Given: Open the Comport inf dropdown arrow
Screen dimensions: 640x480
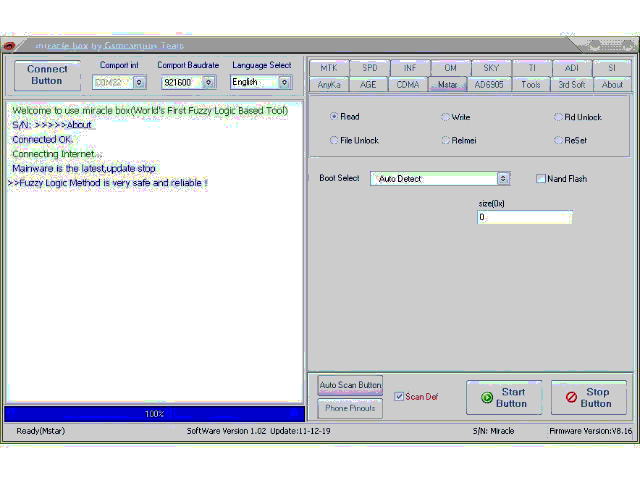Looking at the screenshot, I should (139, 82).
